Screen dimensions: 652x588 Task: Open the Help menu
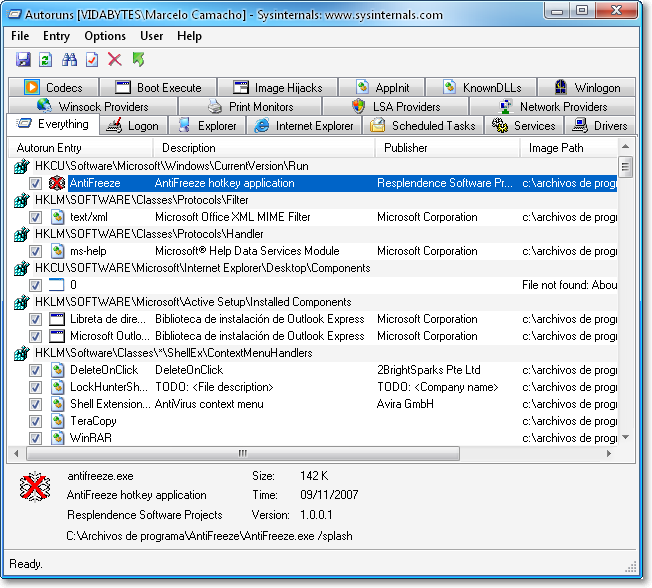tap(189, 36)
